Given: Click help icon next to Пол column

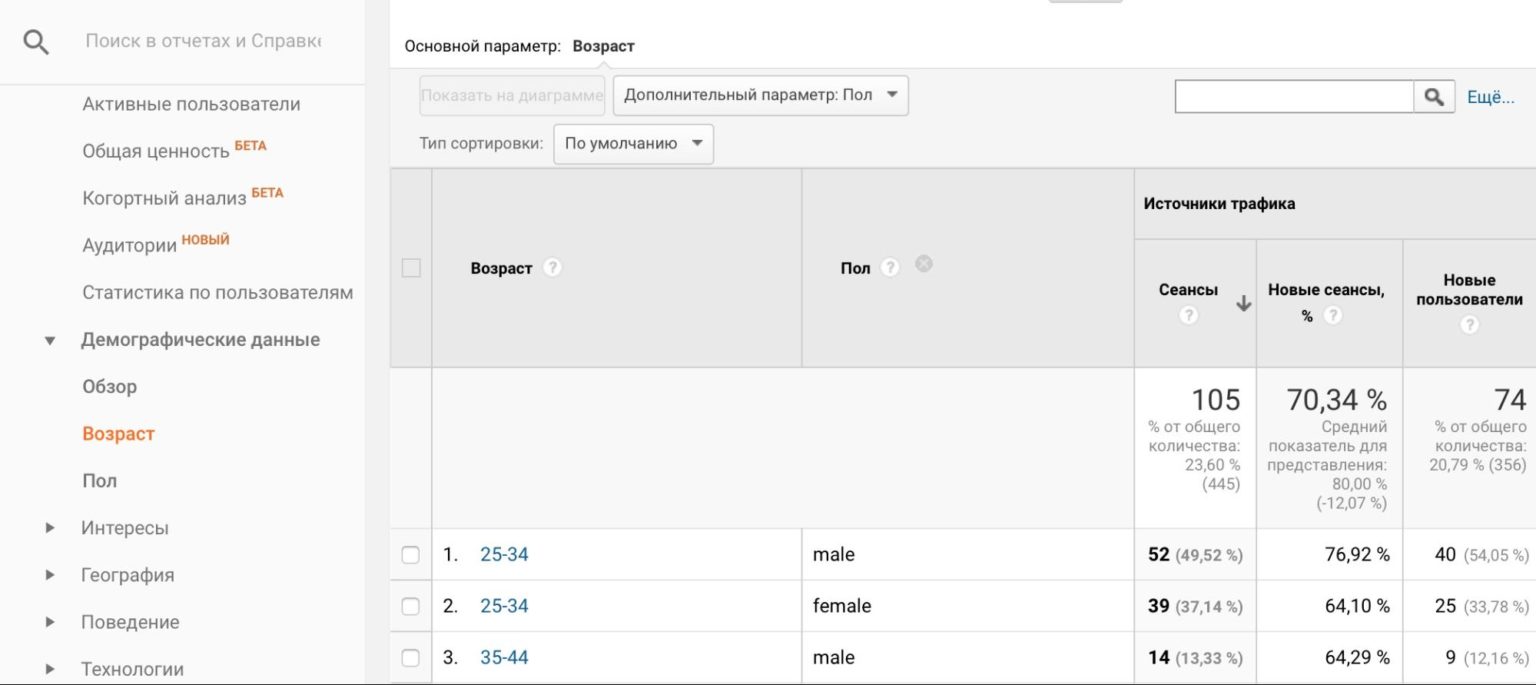Looking at the screenshot, I should (x=890, y=268).
